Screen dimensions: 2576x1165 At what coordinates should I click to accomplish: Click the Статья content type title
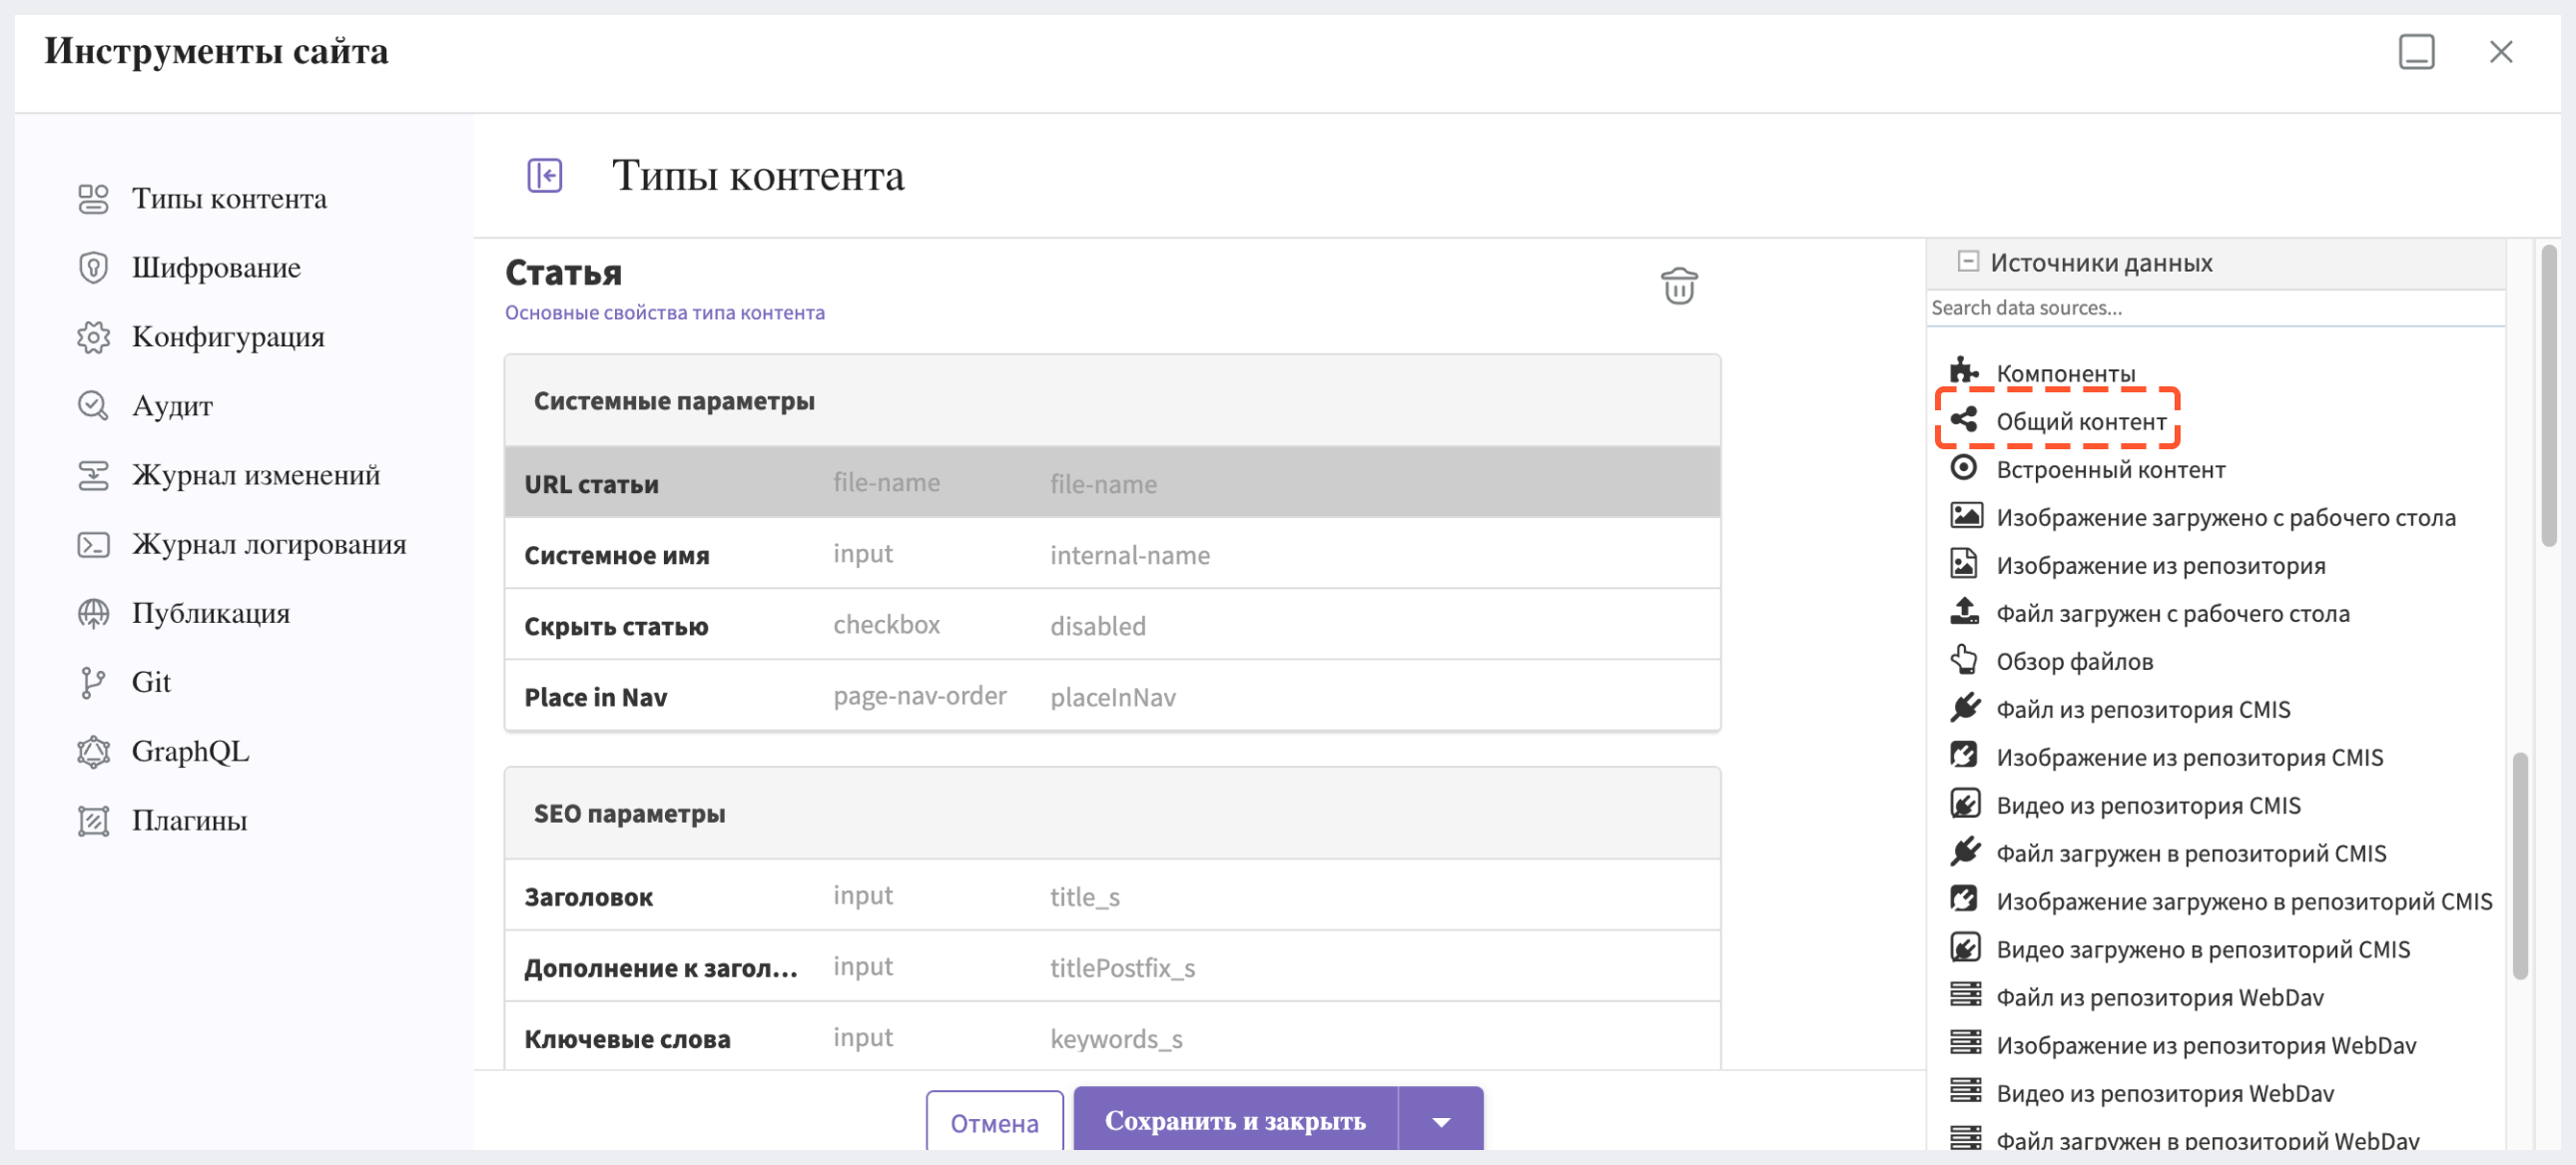pos(563,272)
